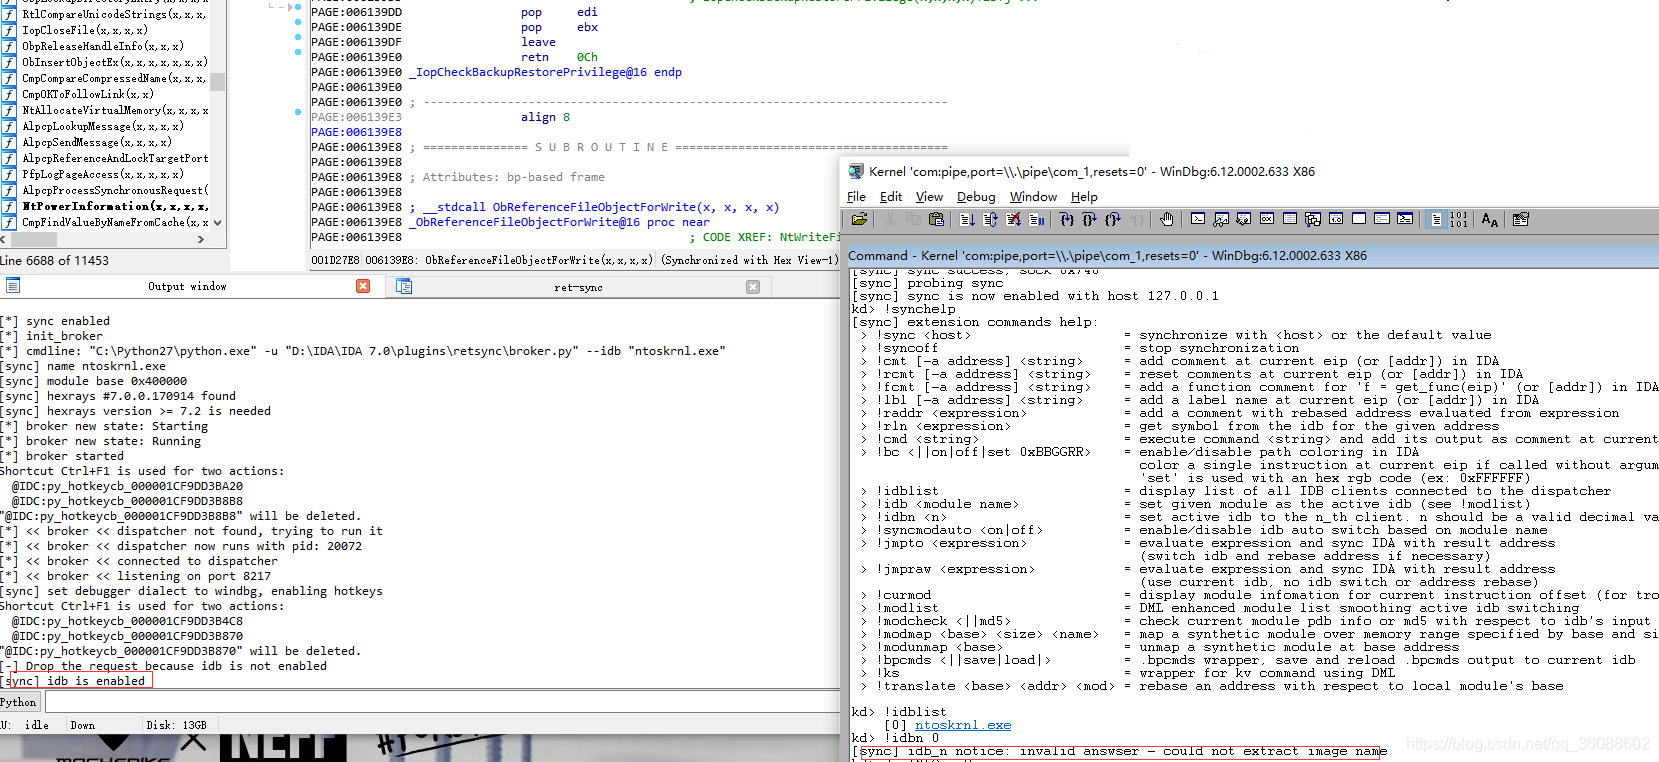1659x762 pixels.
Task: Open the Window menu in WinDbg
Action: [1033, 197]
